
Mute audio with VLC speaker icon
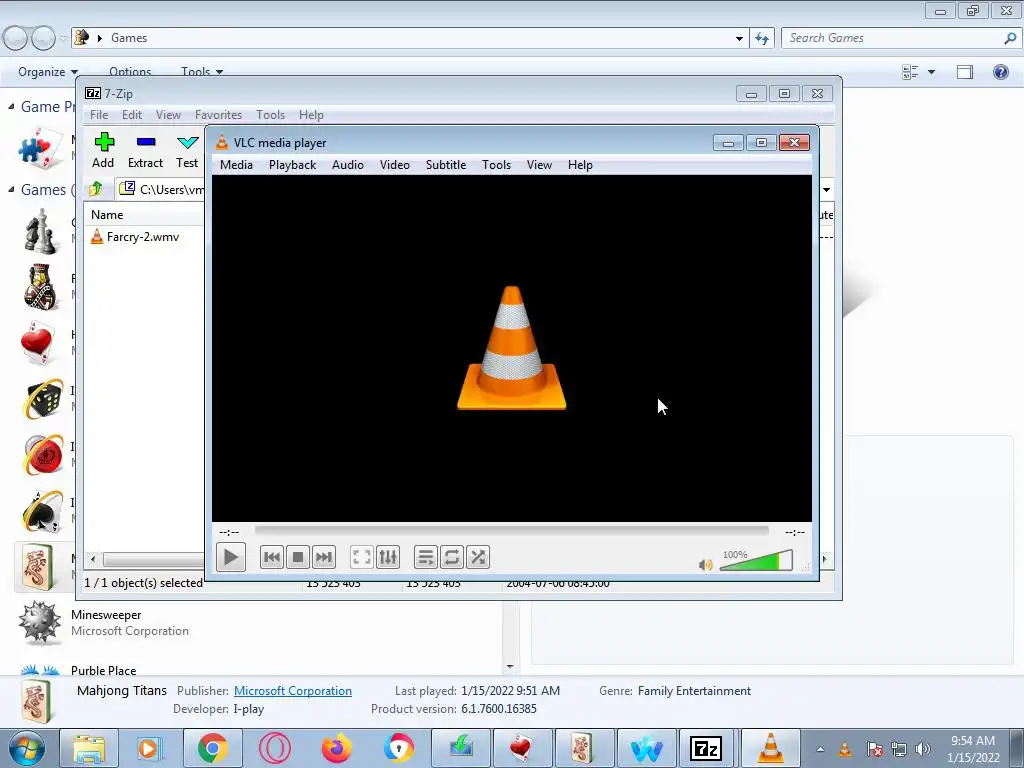(x=705, y=565)
